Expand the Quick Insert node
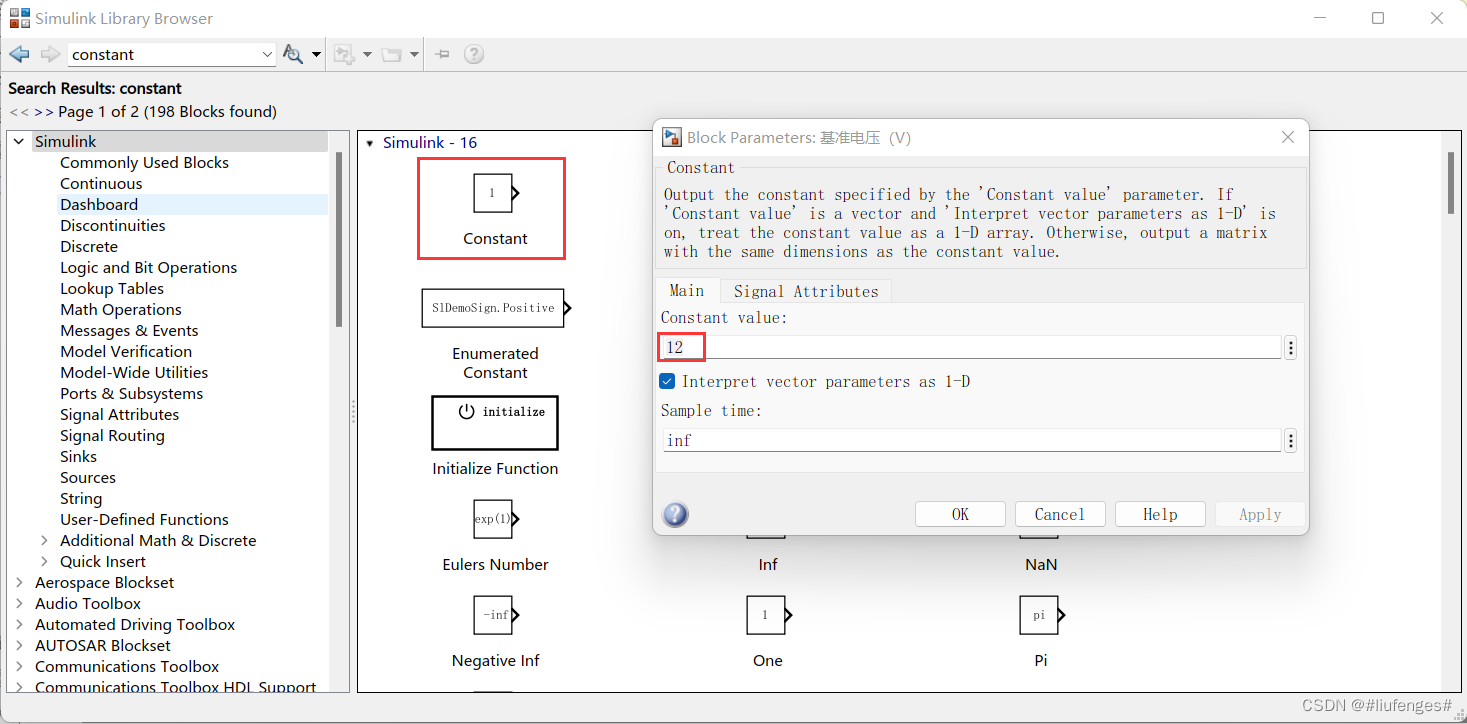 tap(44, 561)
